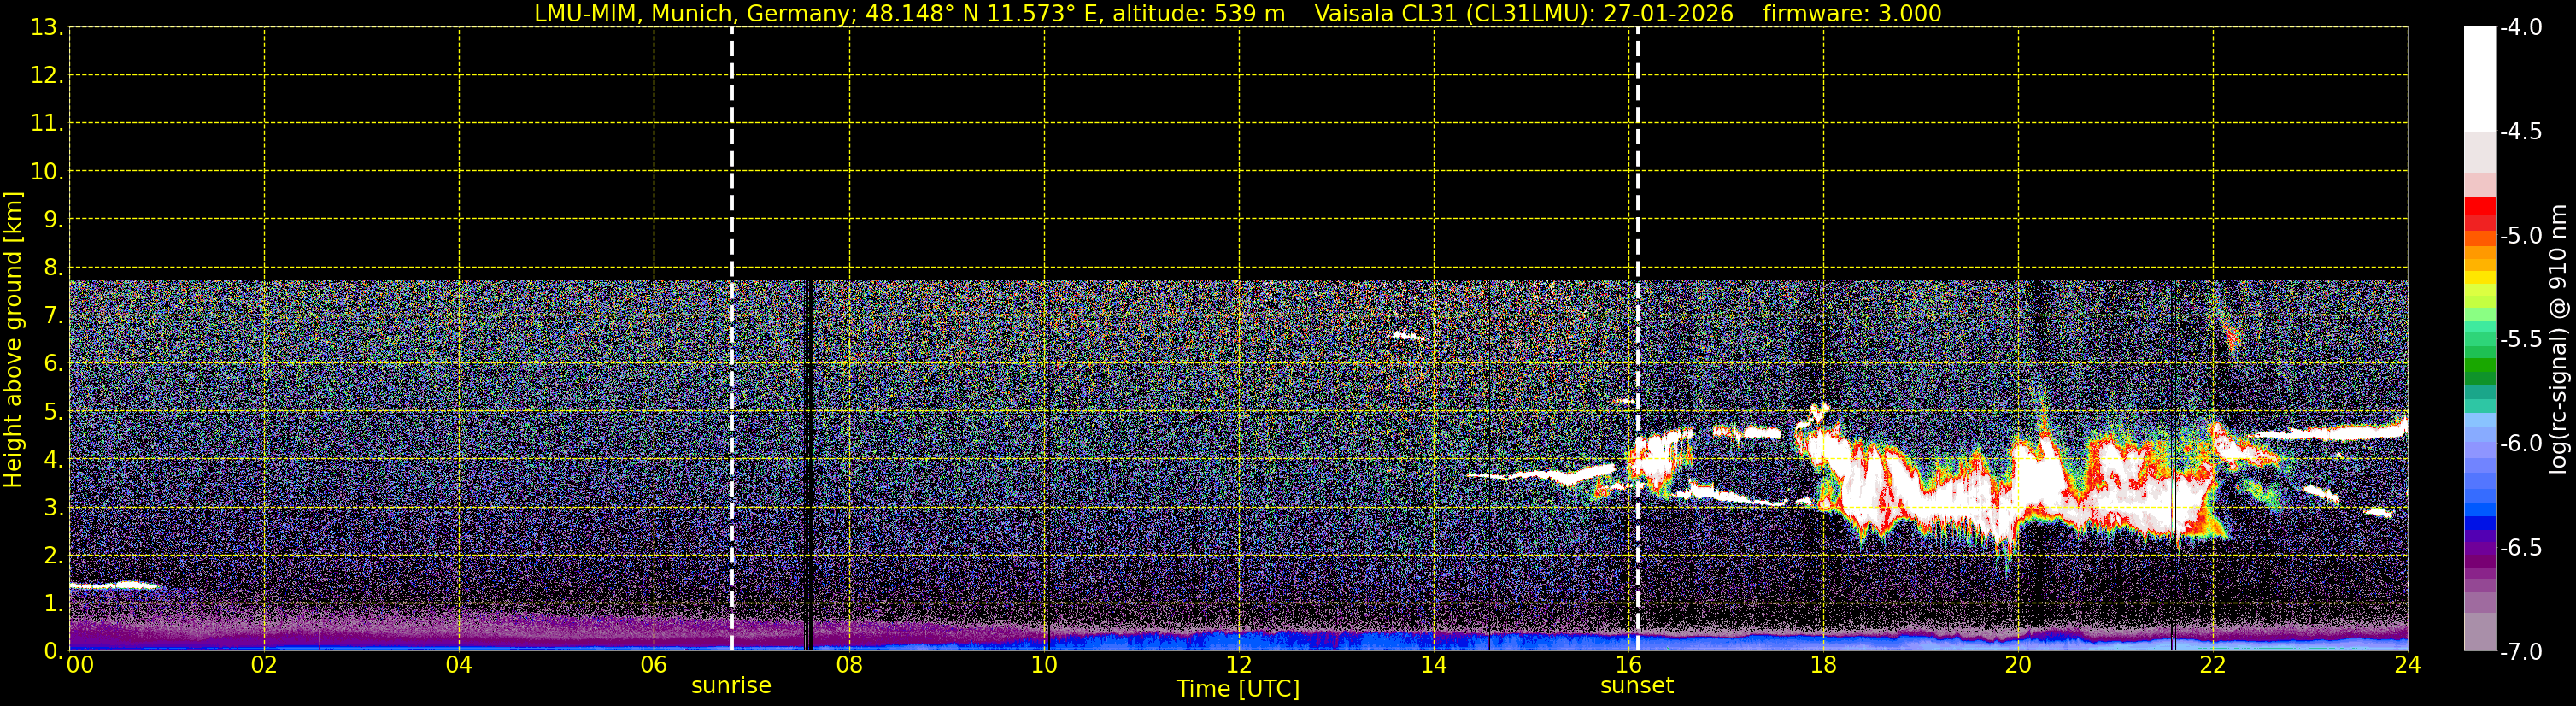Click the white top of the colorbar
The width and height of the screenshot is (2576, 706).
point(2480,79)
